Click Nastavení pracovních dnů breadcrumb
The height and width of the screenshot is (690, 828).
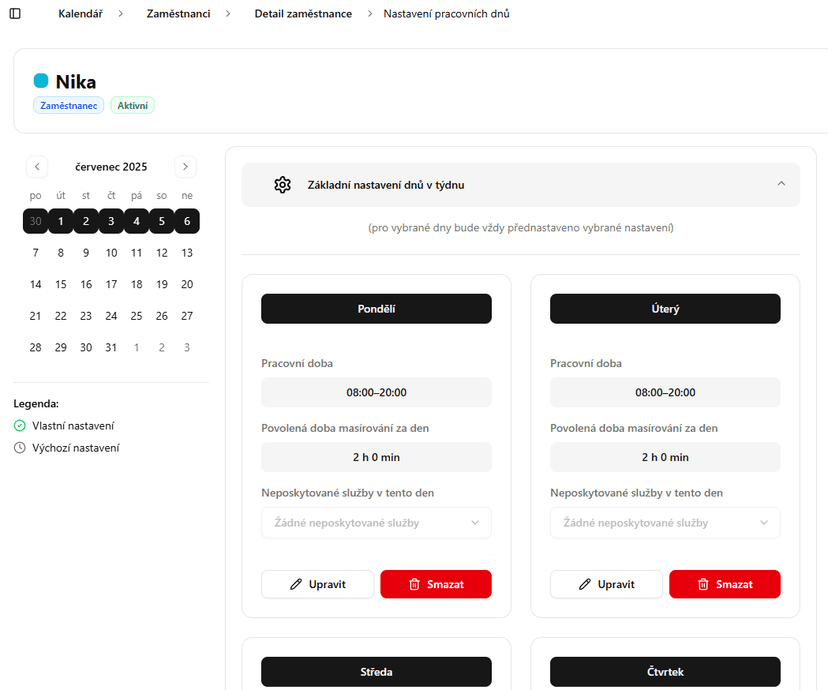pos(446,14)
